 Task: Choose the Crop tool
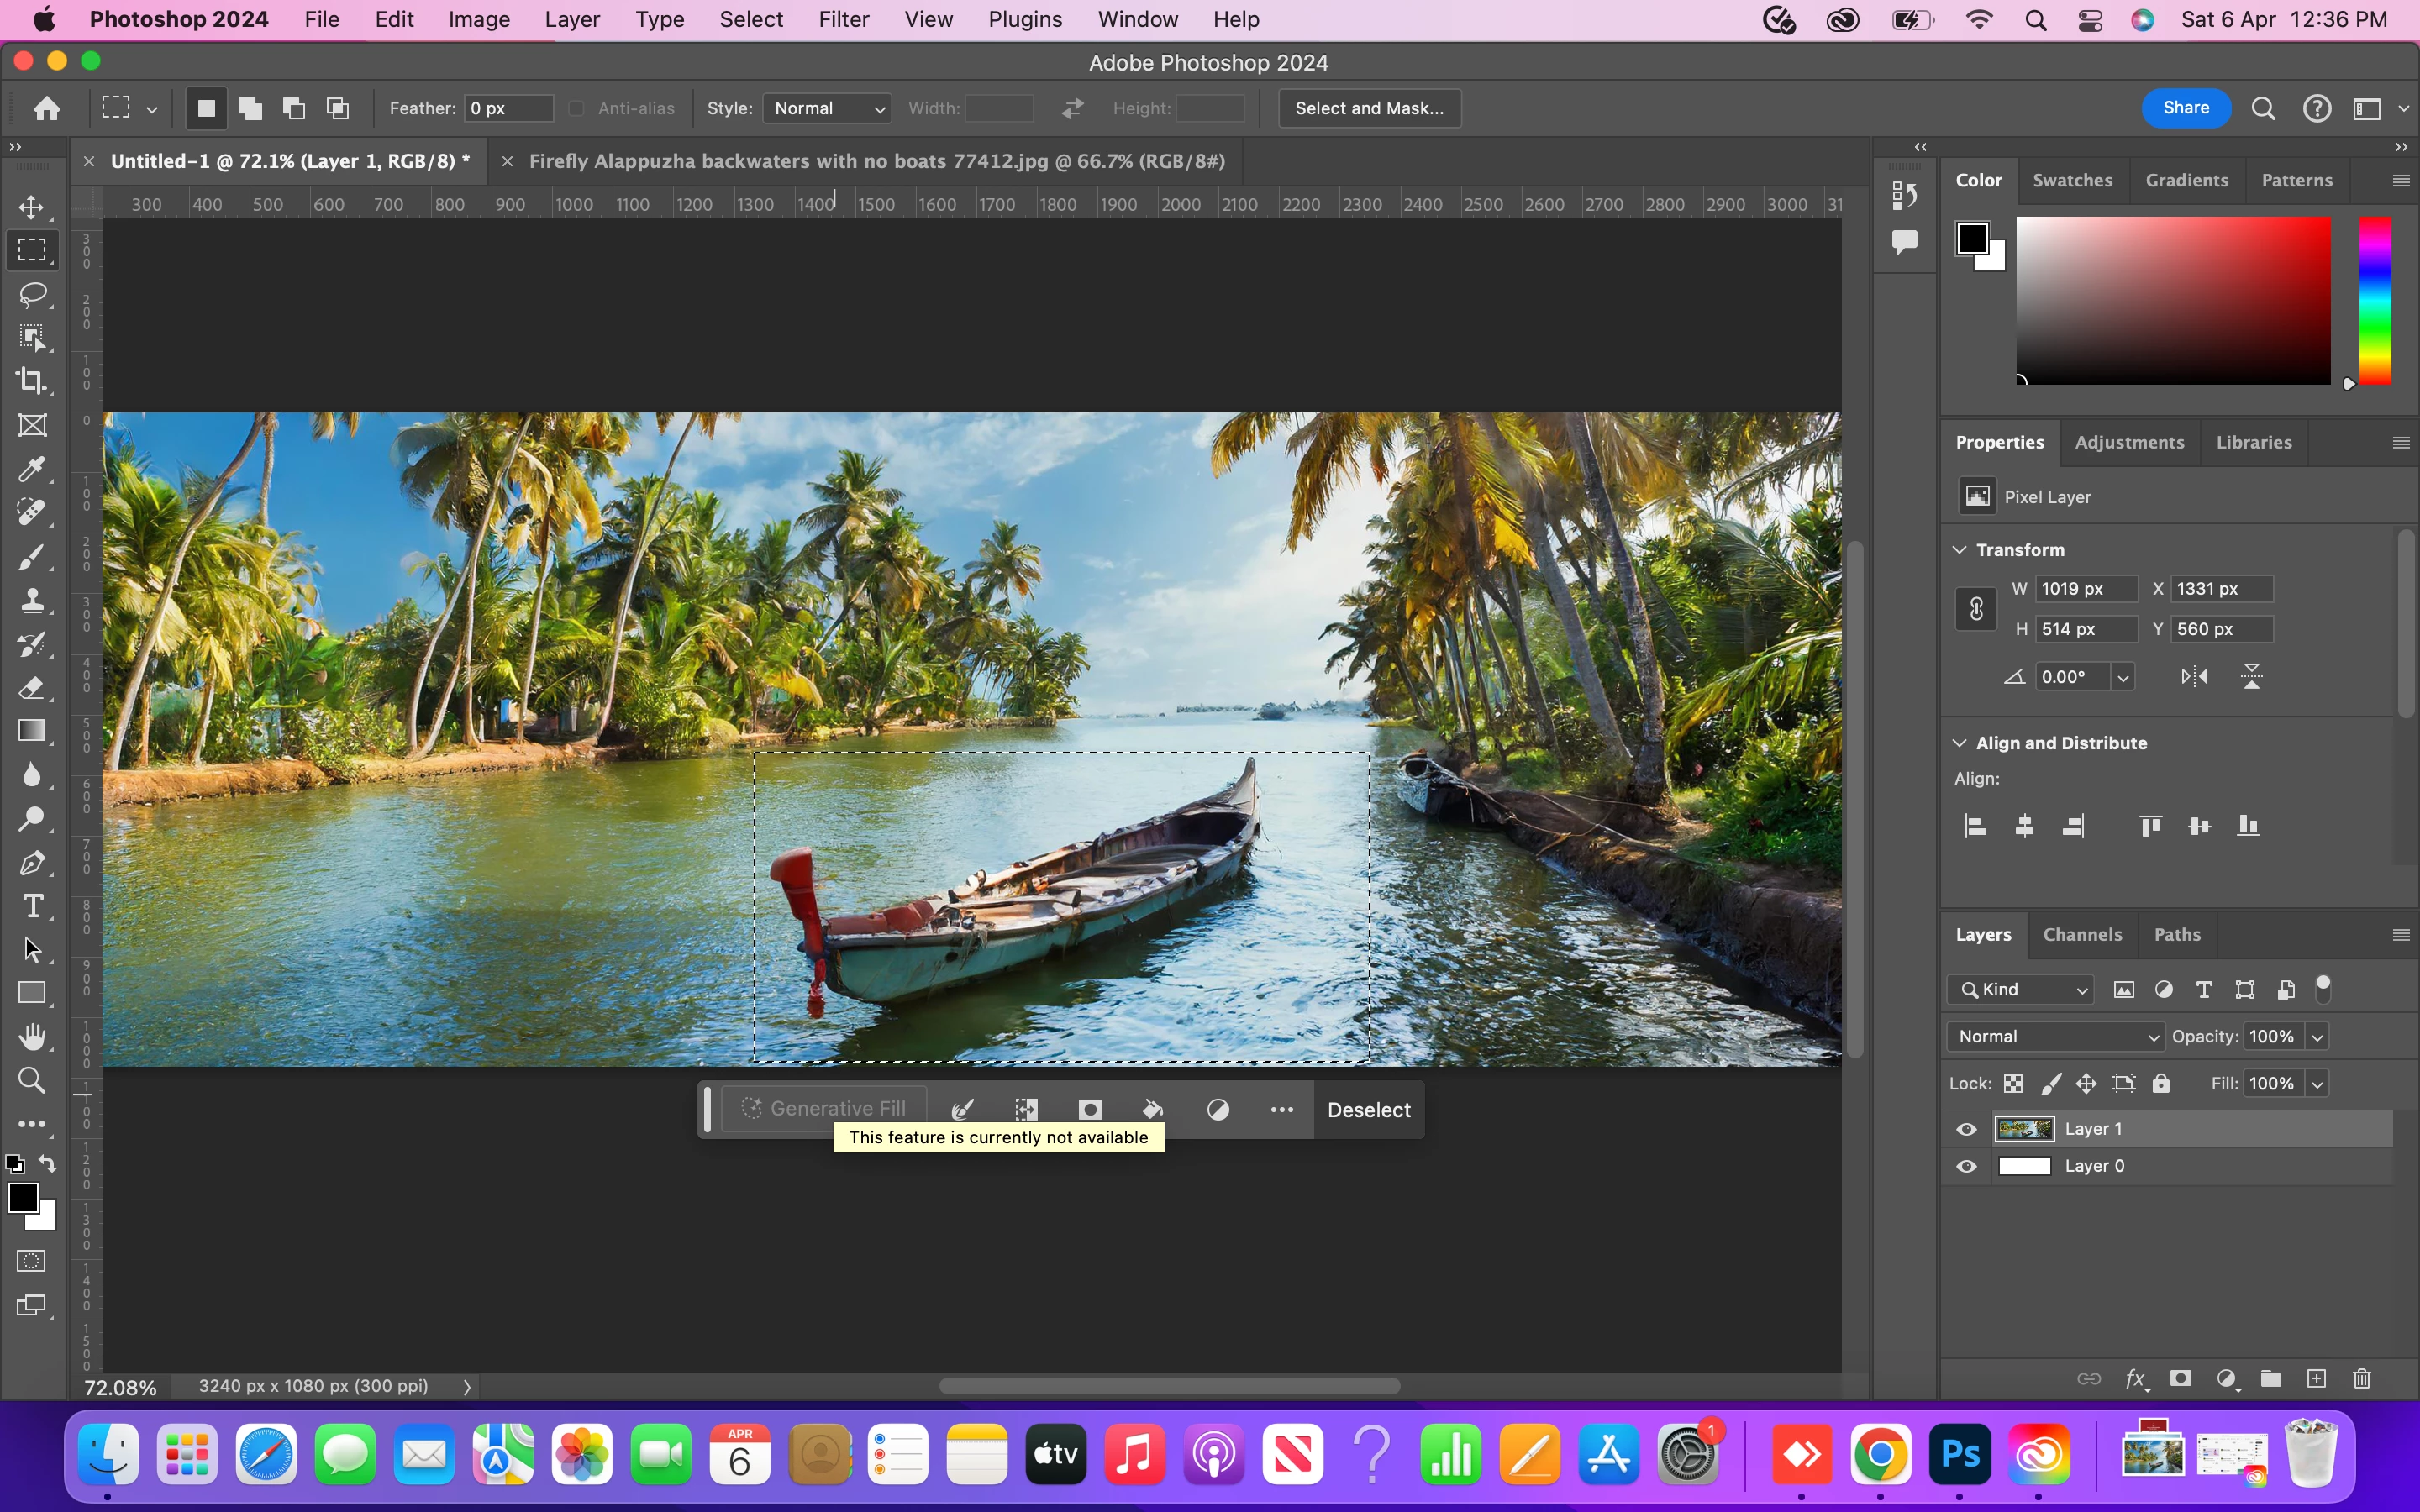coord(31,381)
